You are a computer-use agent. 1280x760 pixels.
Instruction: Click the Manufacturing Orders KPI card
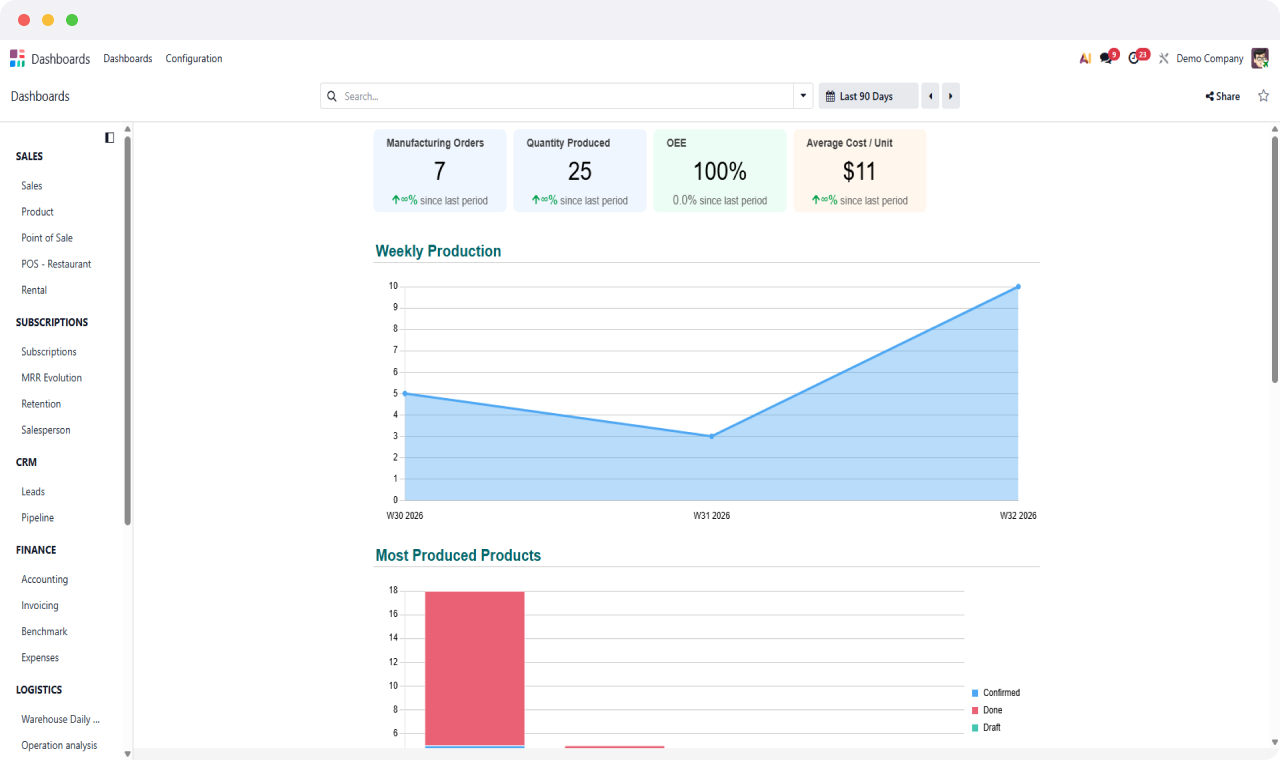440,171
